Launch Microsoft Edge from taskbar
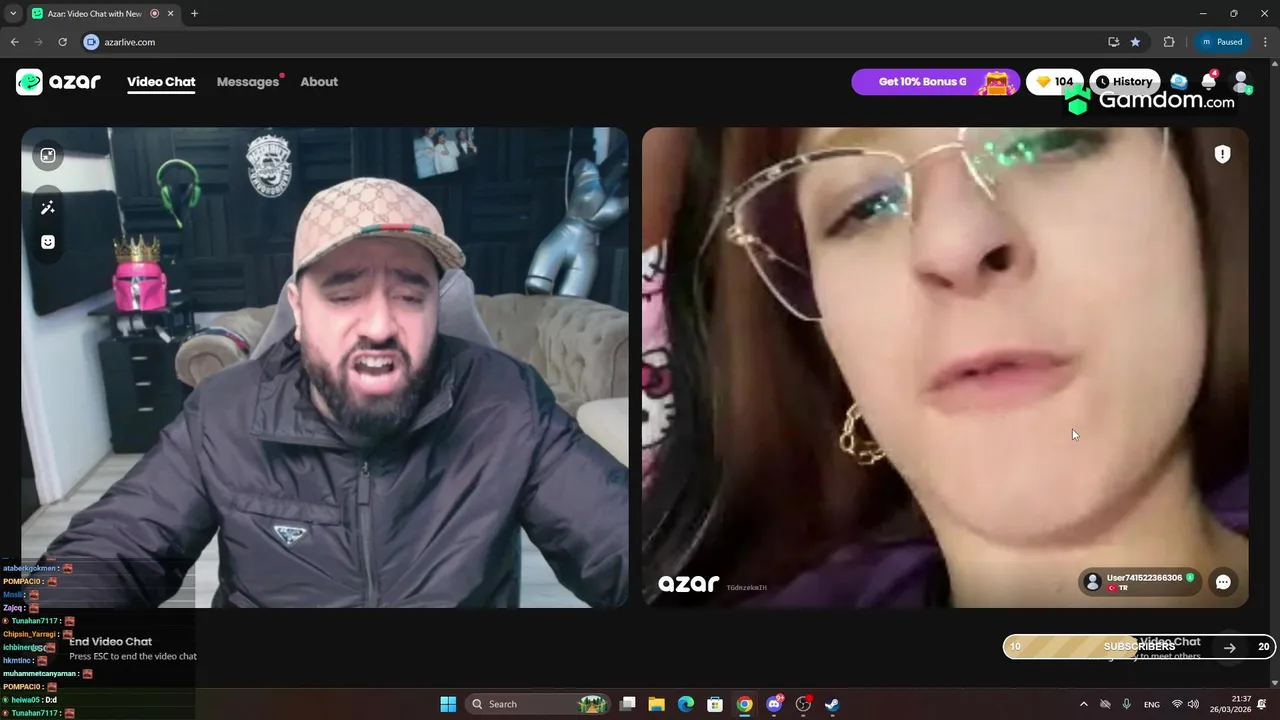Image resolution: width=1280 pixels, height=720 pixels. pyautogui.click(x=686, y=704)
